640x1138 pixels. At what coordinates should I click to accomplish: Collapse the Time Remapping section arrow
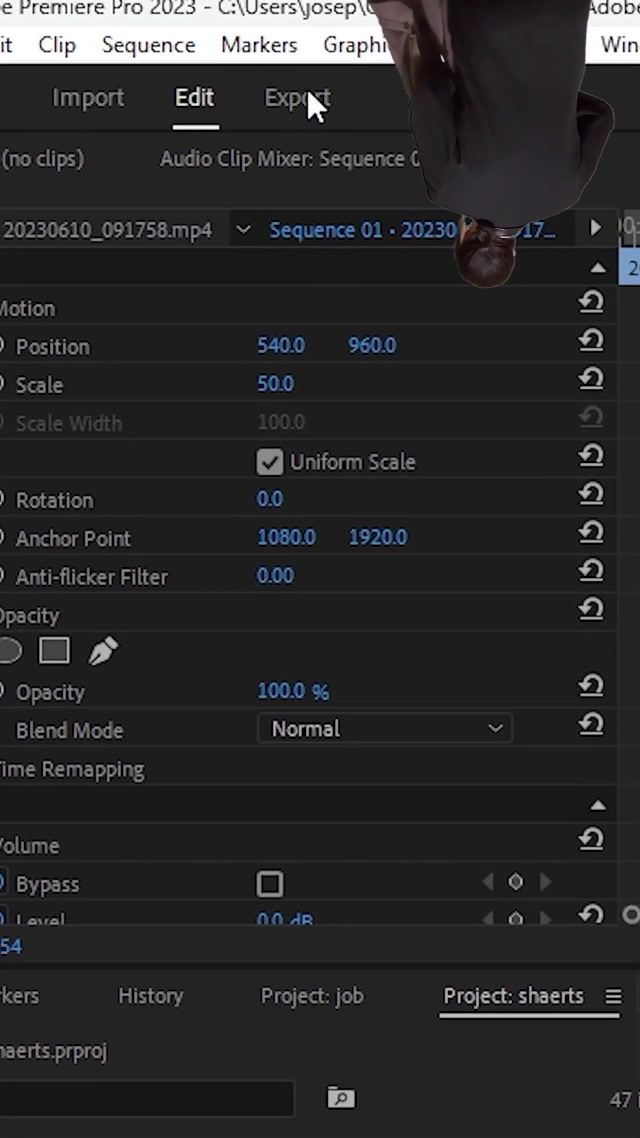[598, 805]
